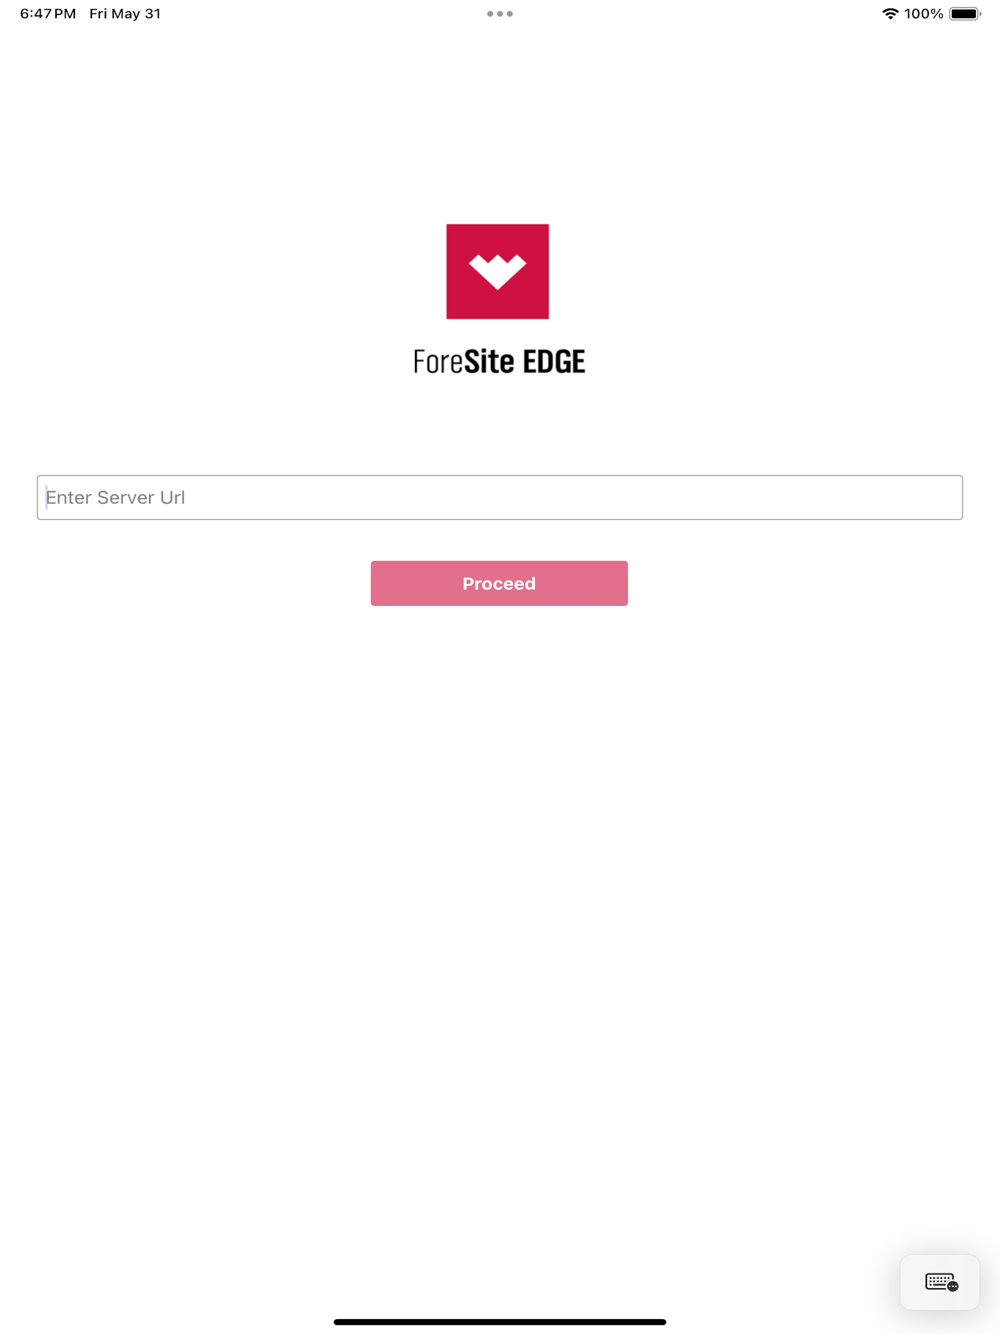Click the word Site in the title
The image size is (1000, 1334).
coord(489,361)
